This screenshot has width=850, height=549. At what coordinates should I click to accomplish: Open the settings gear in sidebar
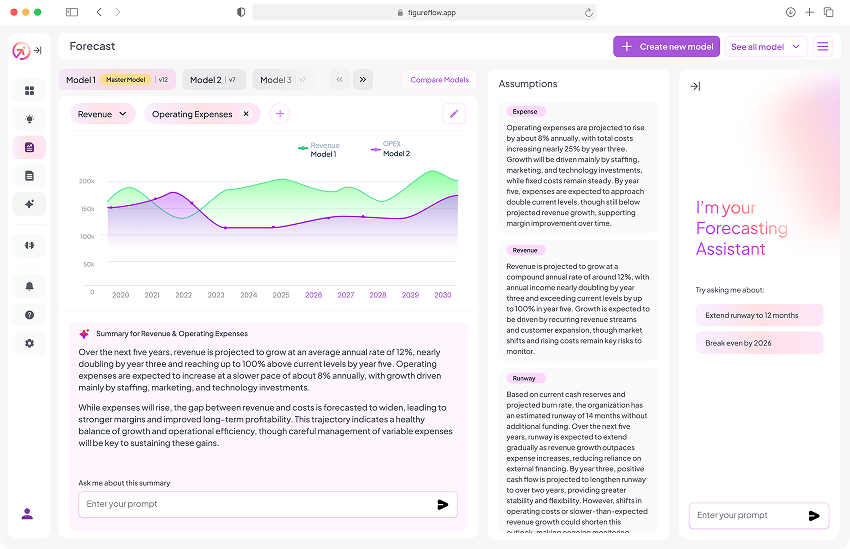[x=29, y=343]
